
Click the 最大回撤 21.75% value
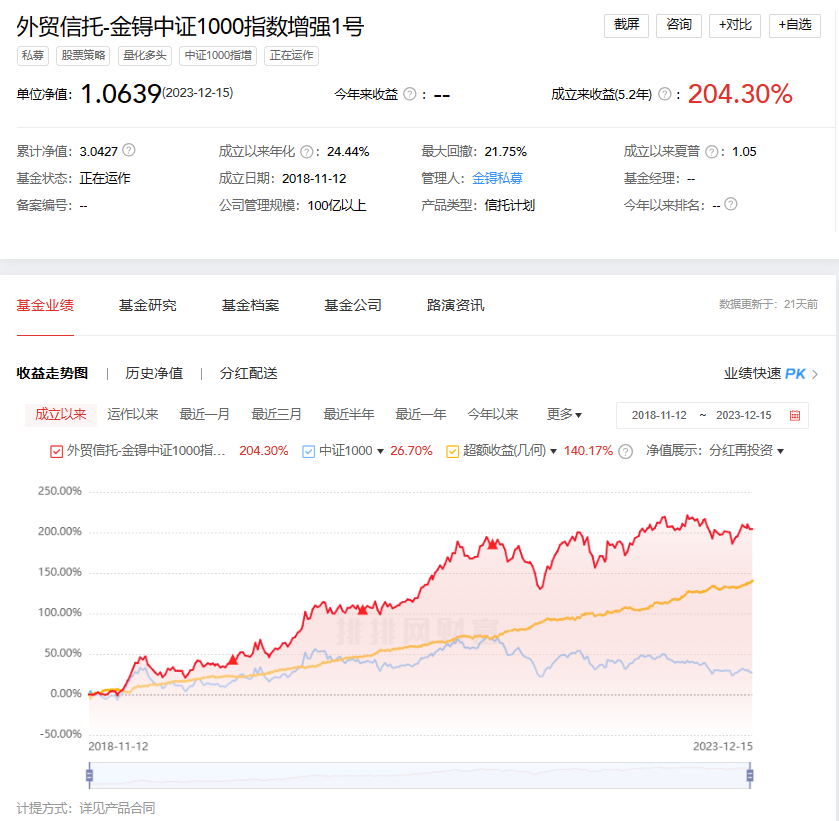pyautogui.click(x=506, y=152)
